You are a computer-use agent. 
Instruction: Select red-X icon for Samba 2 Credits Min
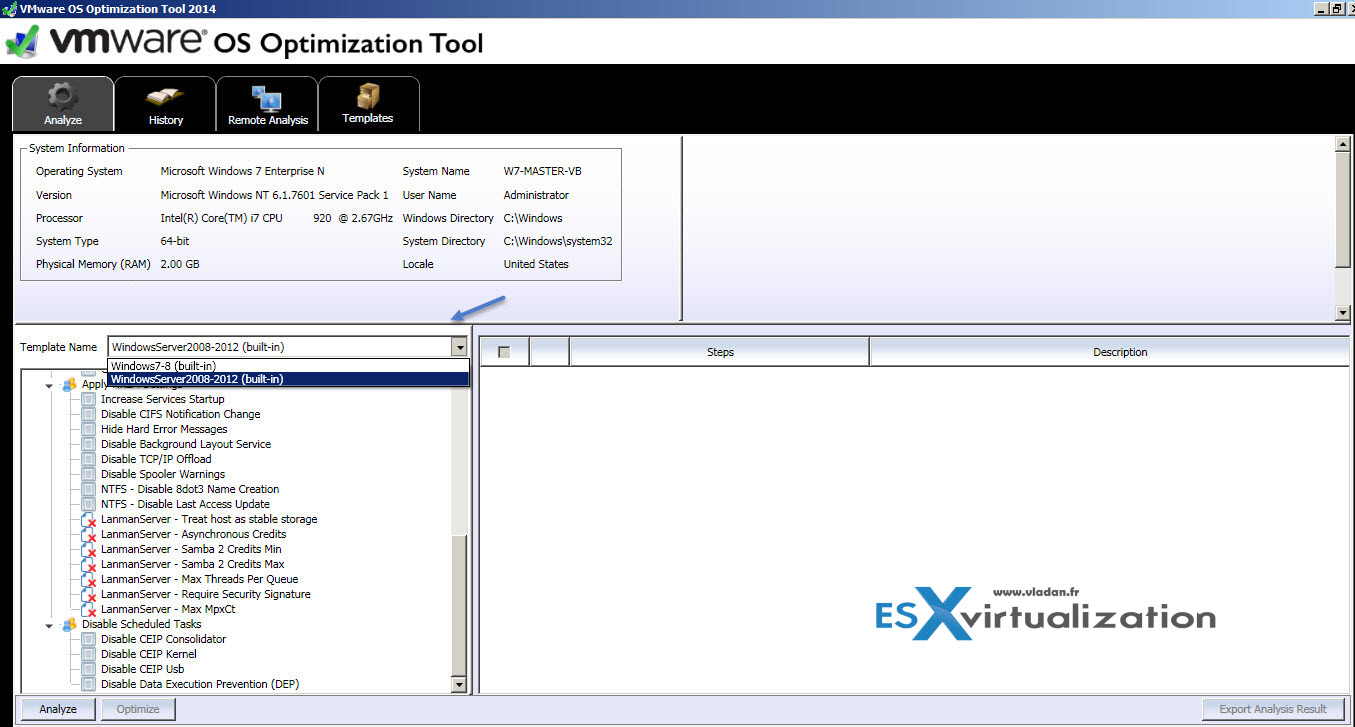(89, 550)
